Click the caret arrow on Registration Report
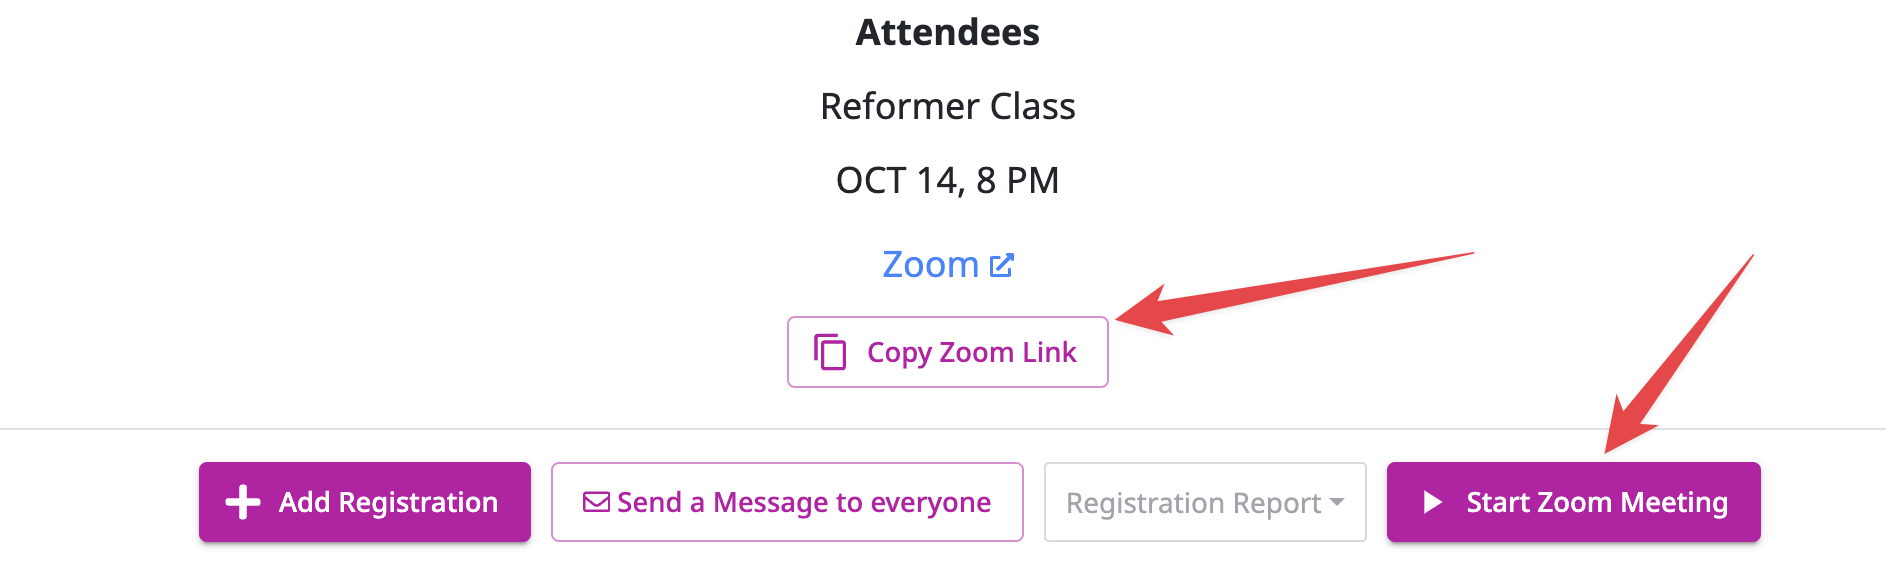Screen dimensions: 1886x588 pos(1337,502)
